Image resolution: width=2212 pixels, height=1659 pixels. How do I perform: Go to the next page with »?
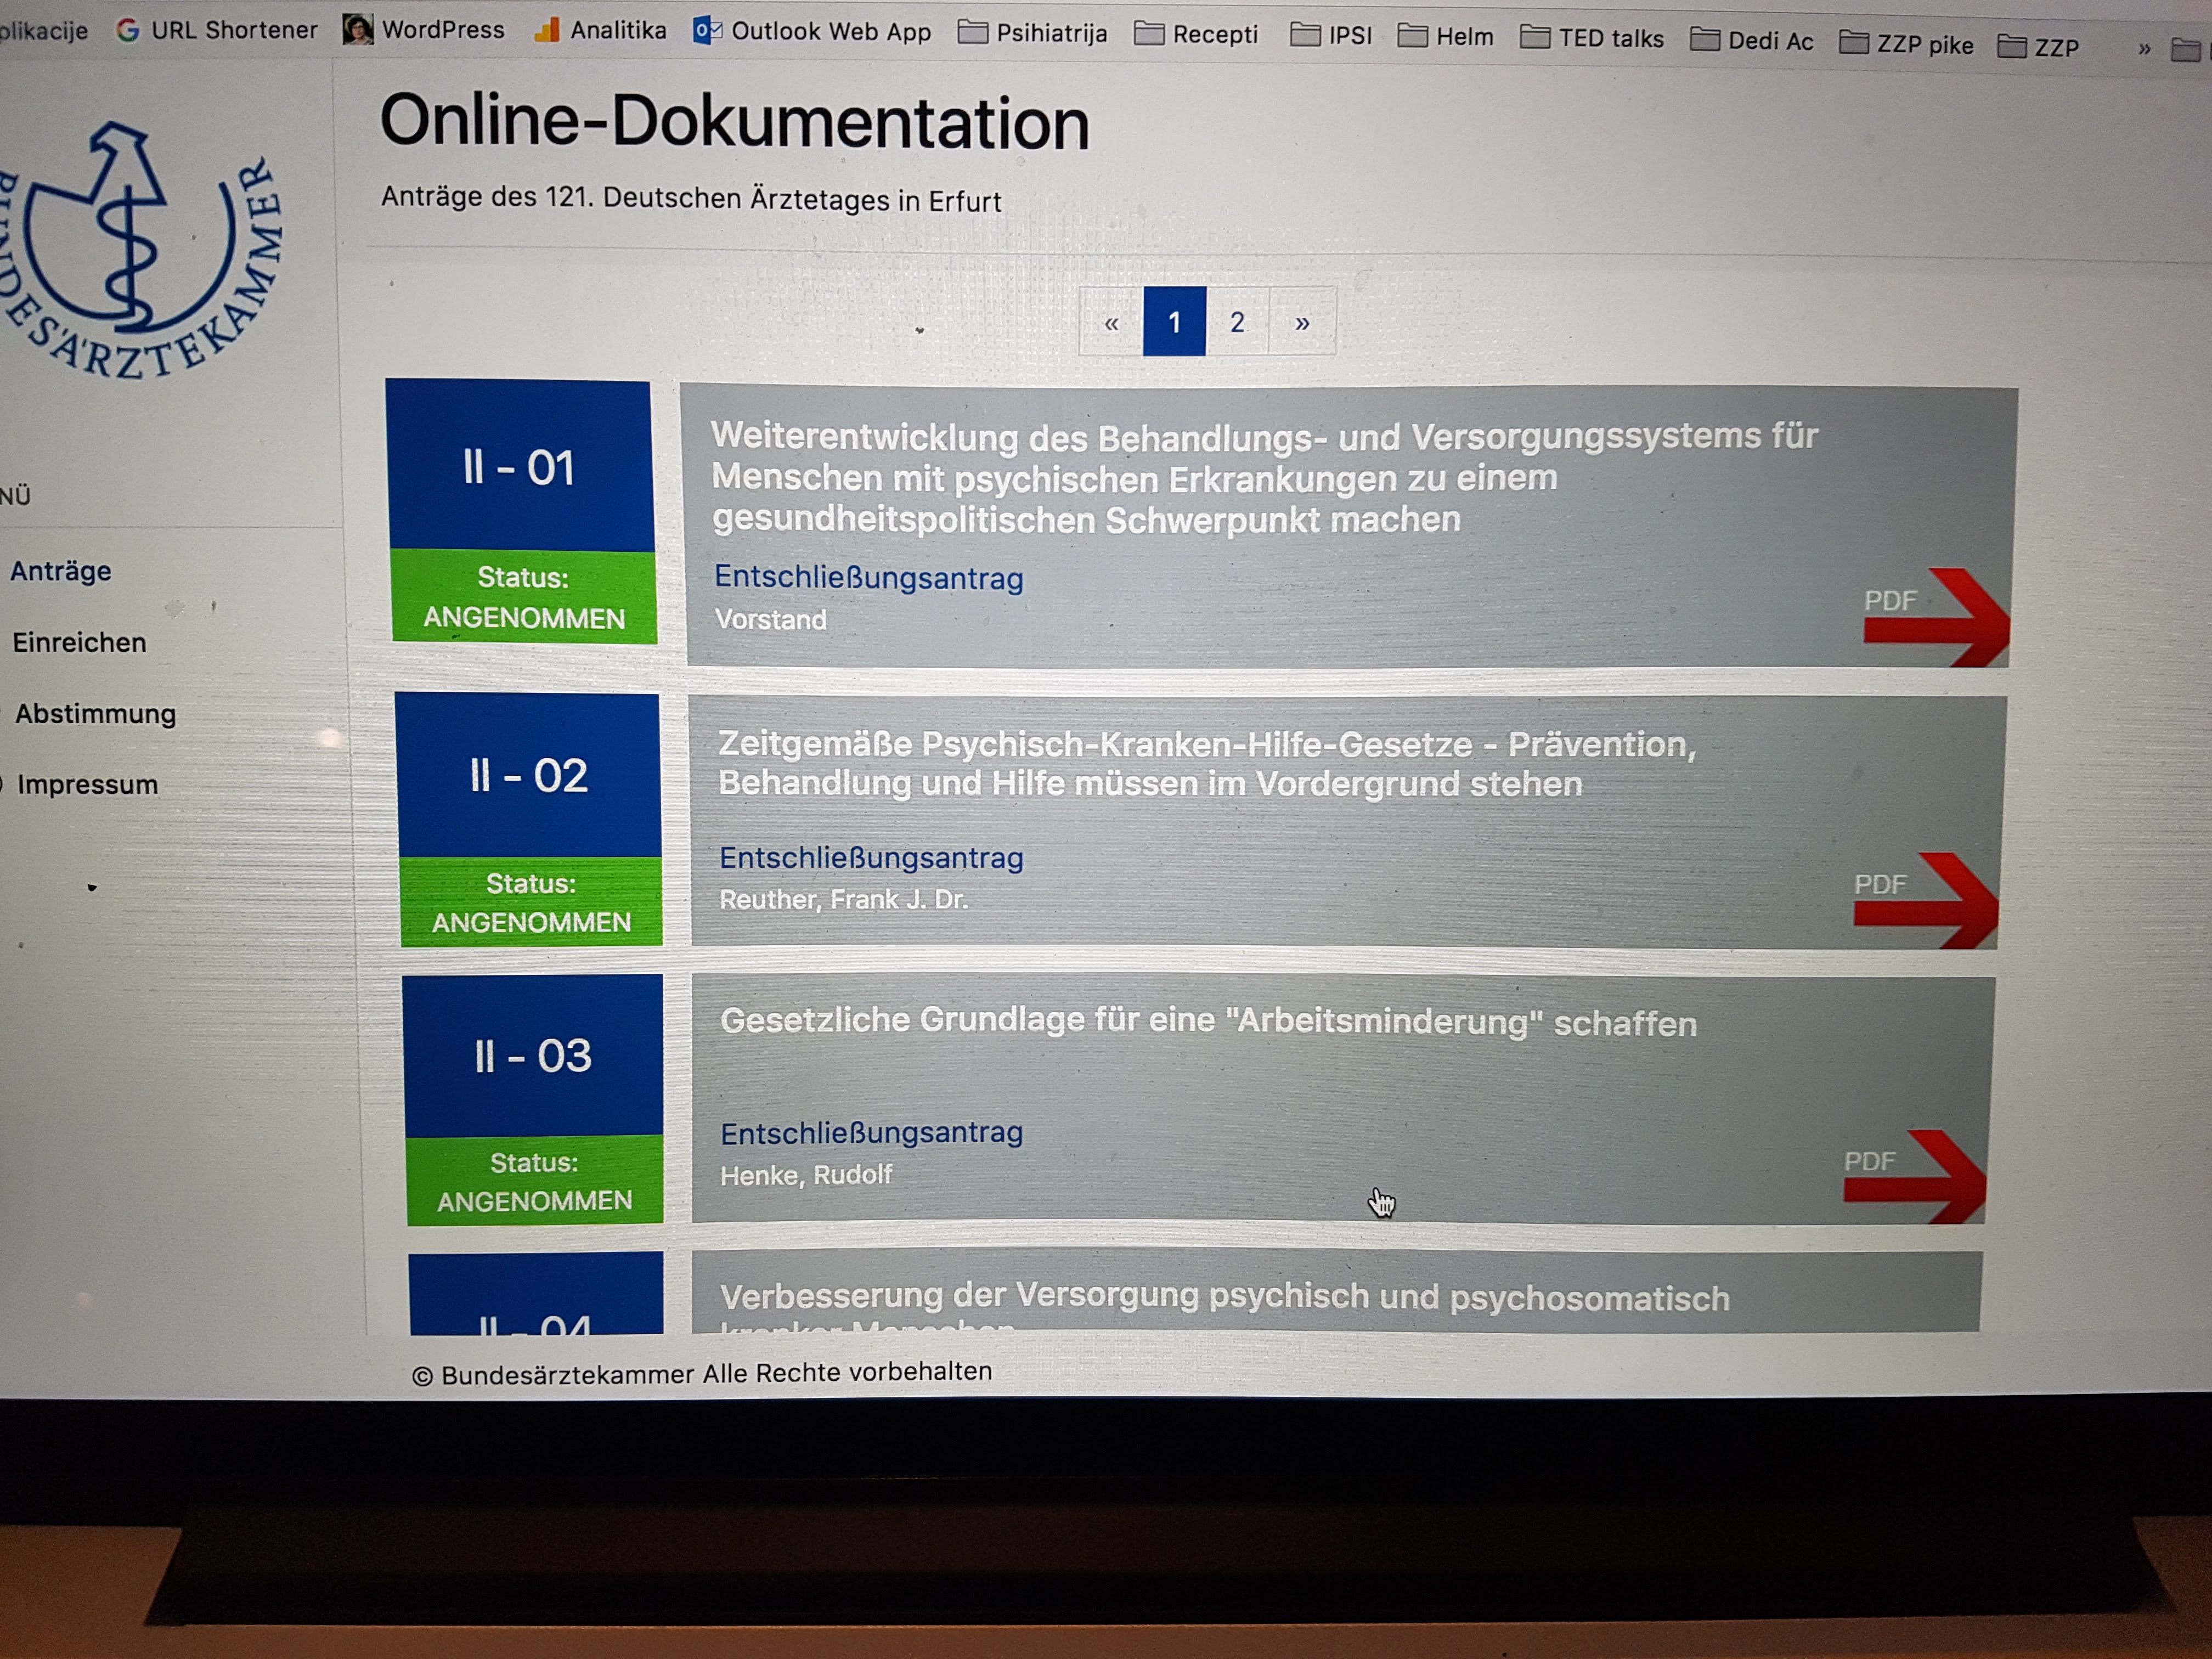(x=1302, y=323)
